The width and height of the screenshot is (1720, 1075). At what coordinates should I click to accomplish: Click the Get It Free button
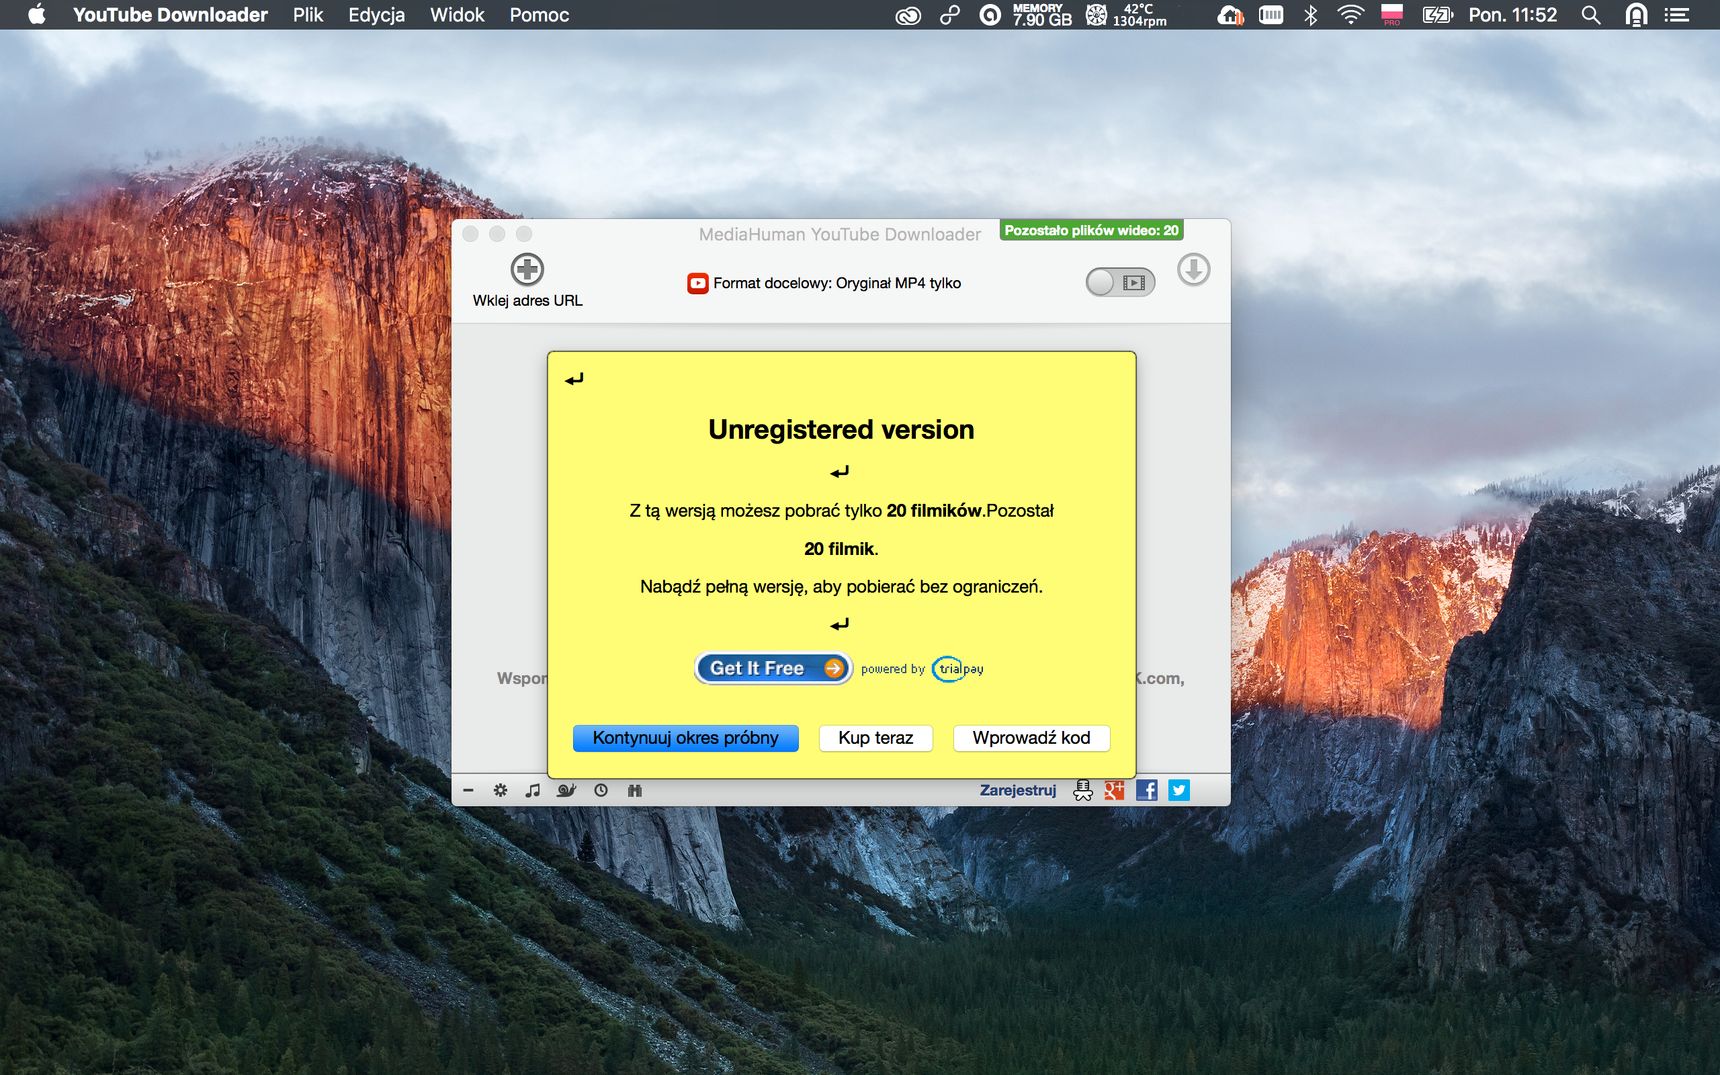773,668
